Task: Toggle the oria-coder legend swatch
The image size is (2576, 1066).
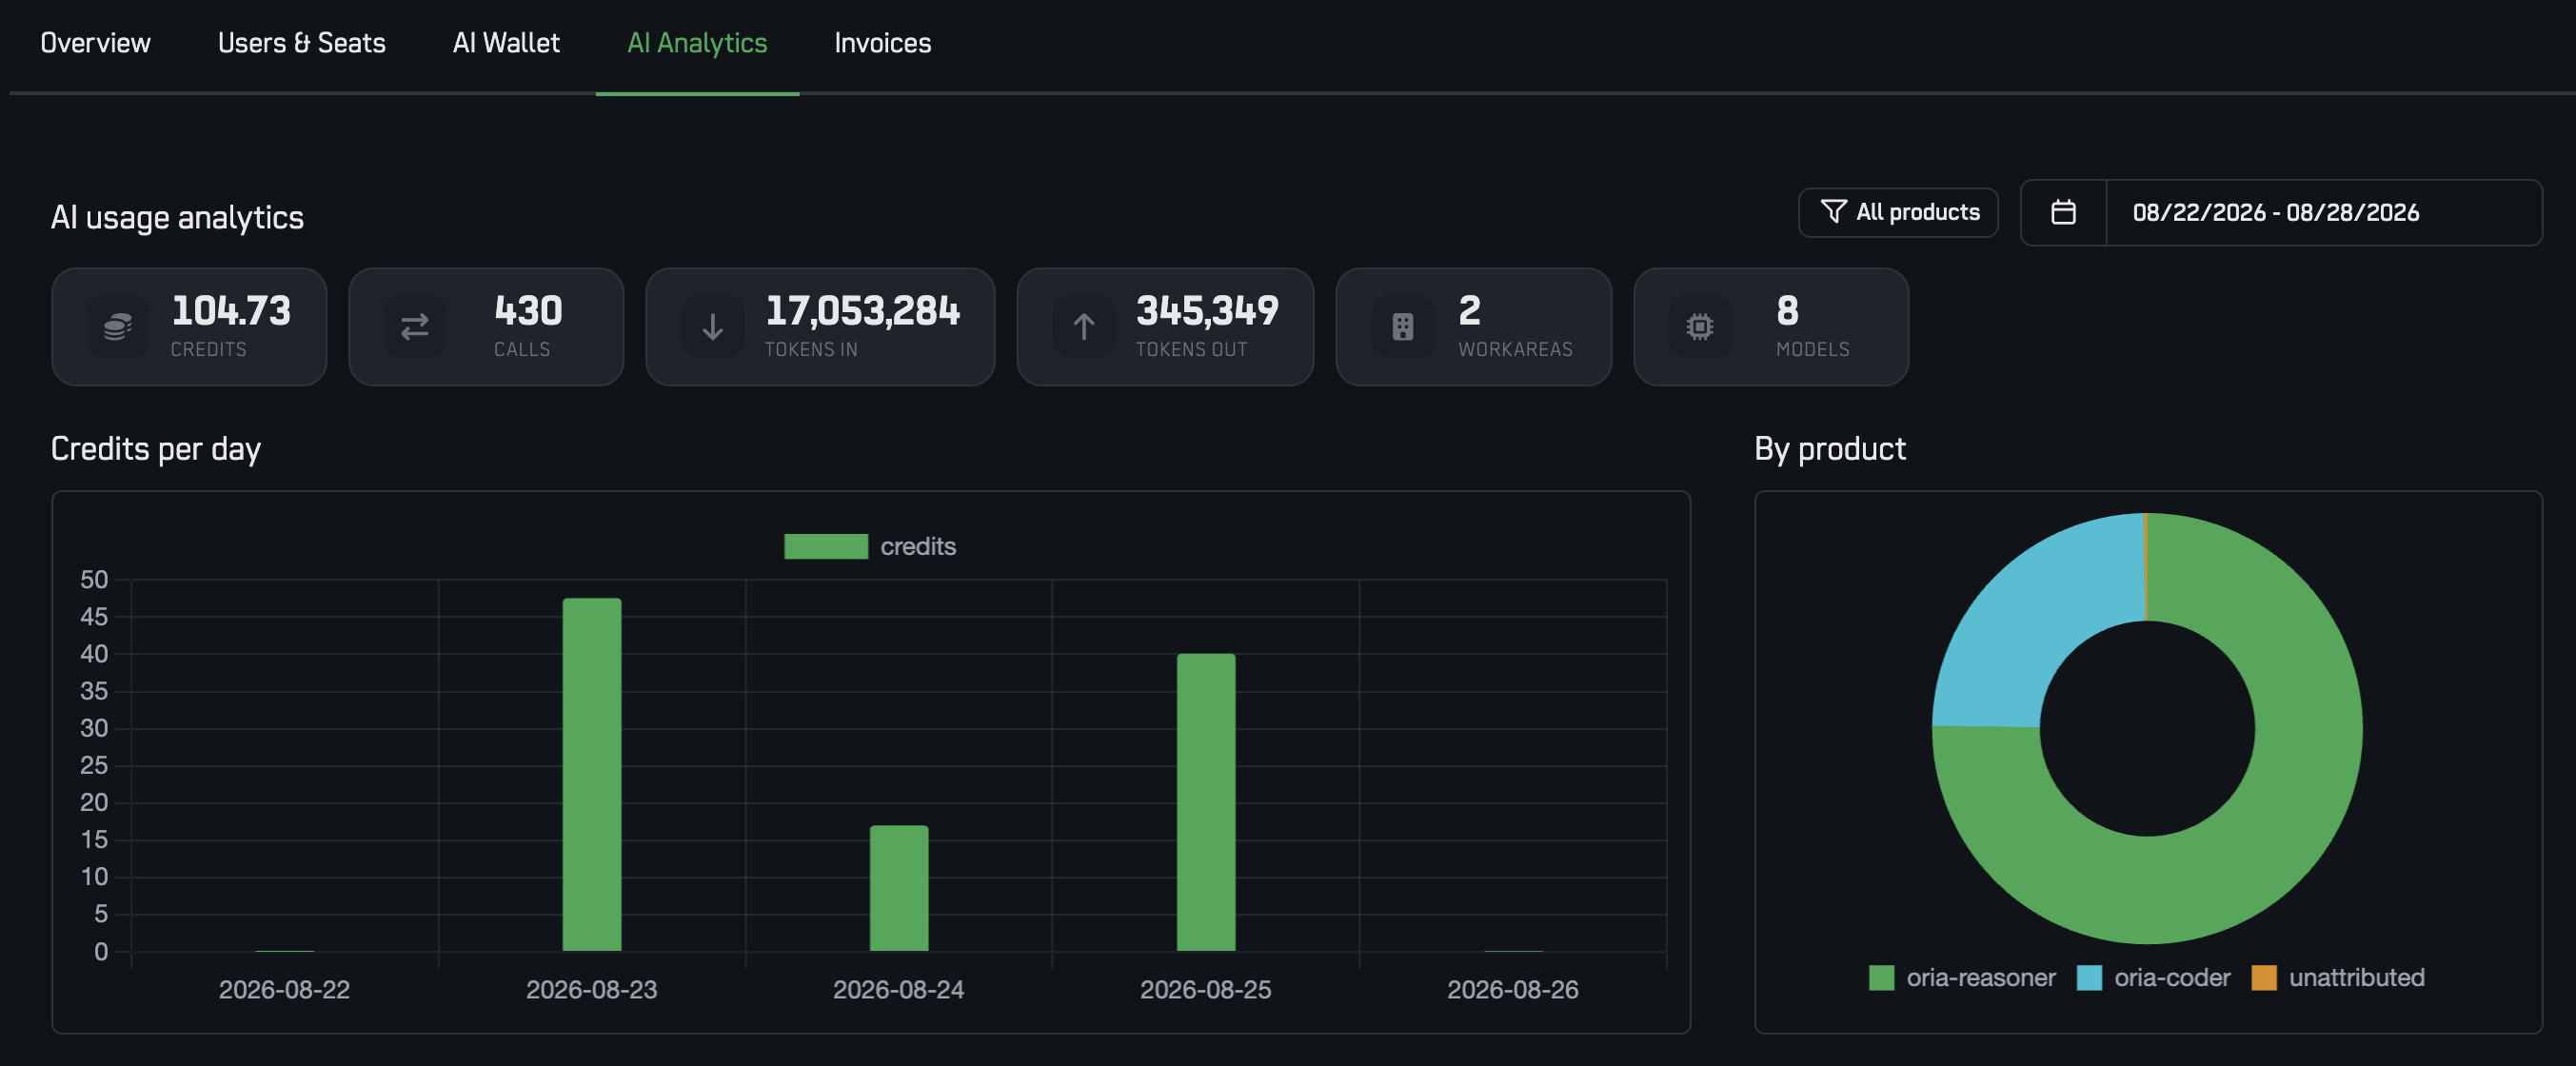Action: [2089, 977]
